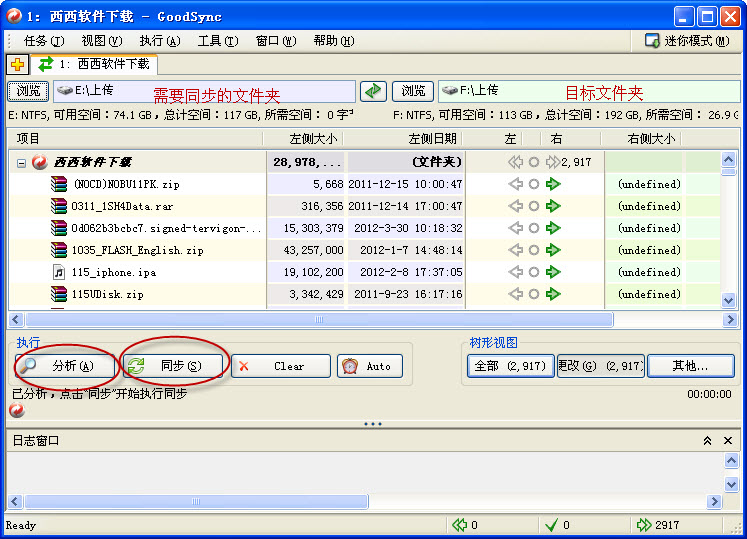Click file list horizontal scrollbar right arrow
Screen dimensions: 747x539
tap(729, 319)
